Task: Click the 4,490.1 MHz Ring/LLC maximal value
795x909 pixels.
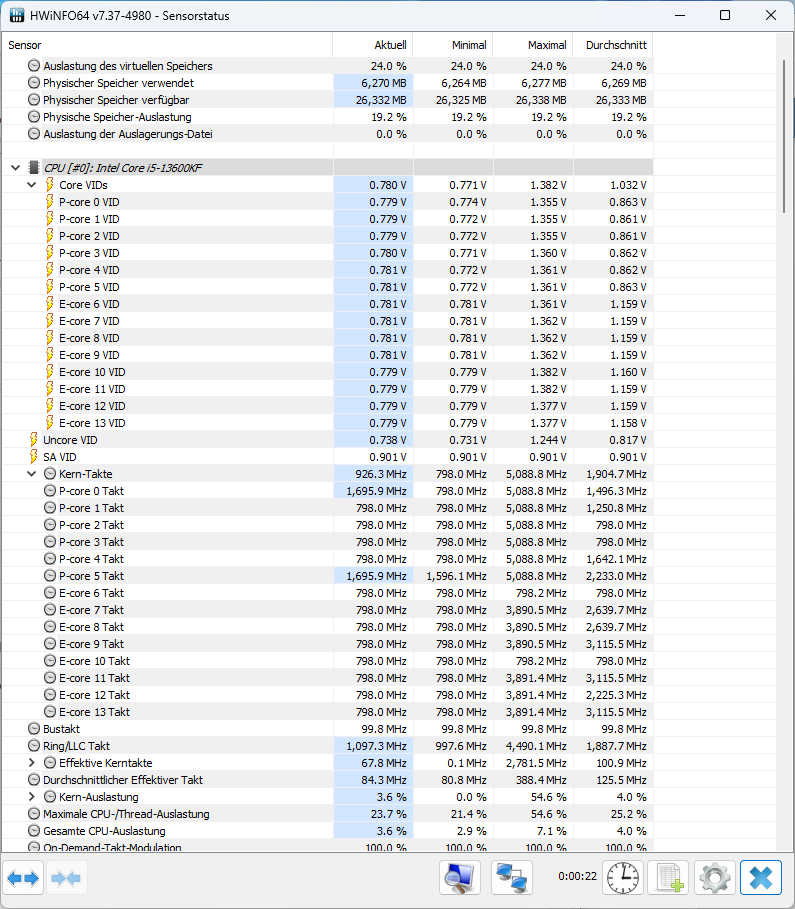Action: point(536,746)
